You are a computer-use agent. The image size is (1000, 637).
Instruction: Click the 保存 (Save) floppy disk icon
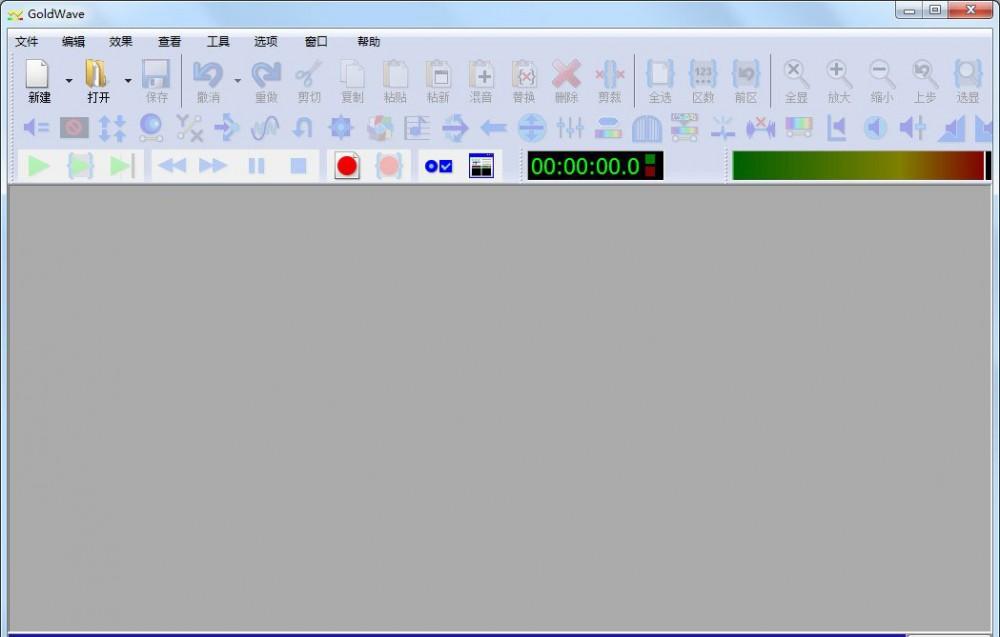pyautogui.click(x=156, y=75)
